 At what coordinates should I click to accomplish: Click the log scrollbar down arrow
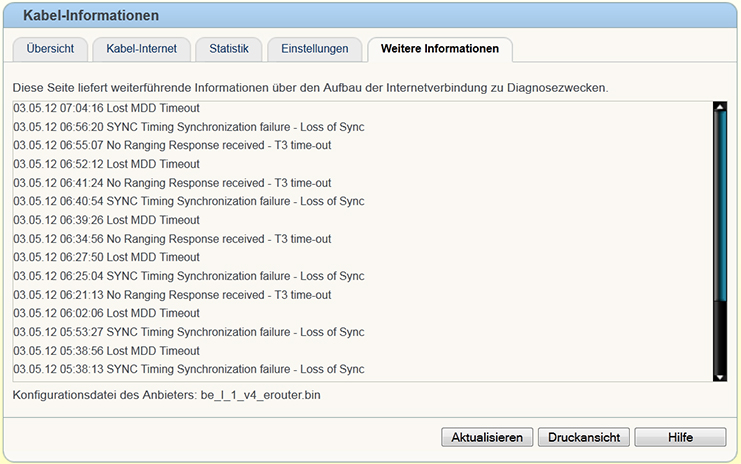(719, 375)
